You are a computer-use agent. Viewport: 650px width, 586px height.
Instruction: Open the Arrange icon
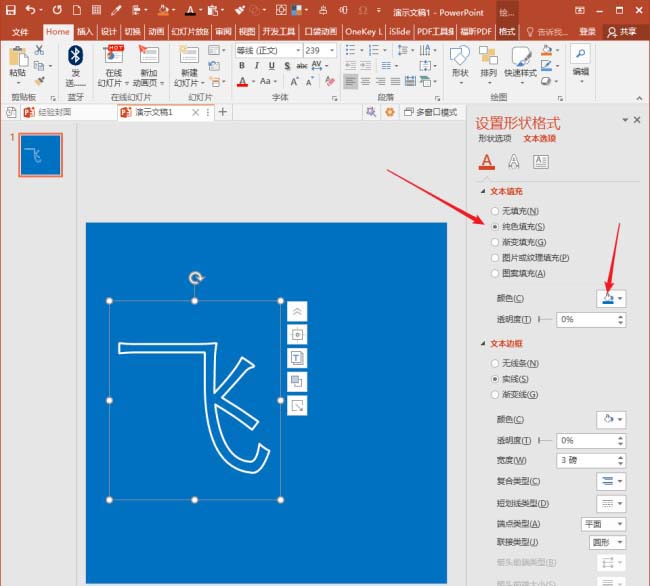pos(488,56)
